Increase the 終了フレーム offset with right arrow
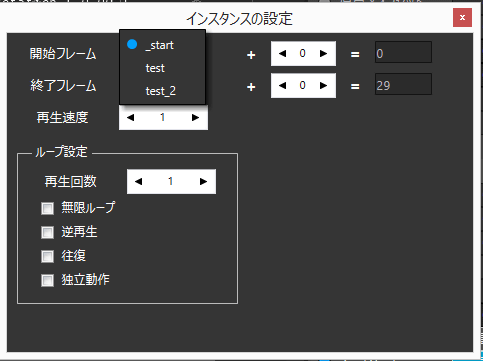The width and height of the screenshot is (483, 361). pyautogui.click(x=323, y=85)
